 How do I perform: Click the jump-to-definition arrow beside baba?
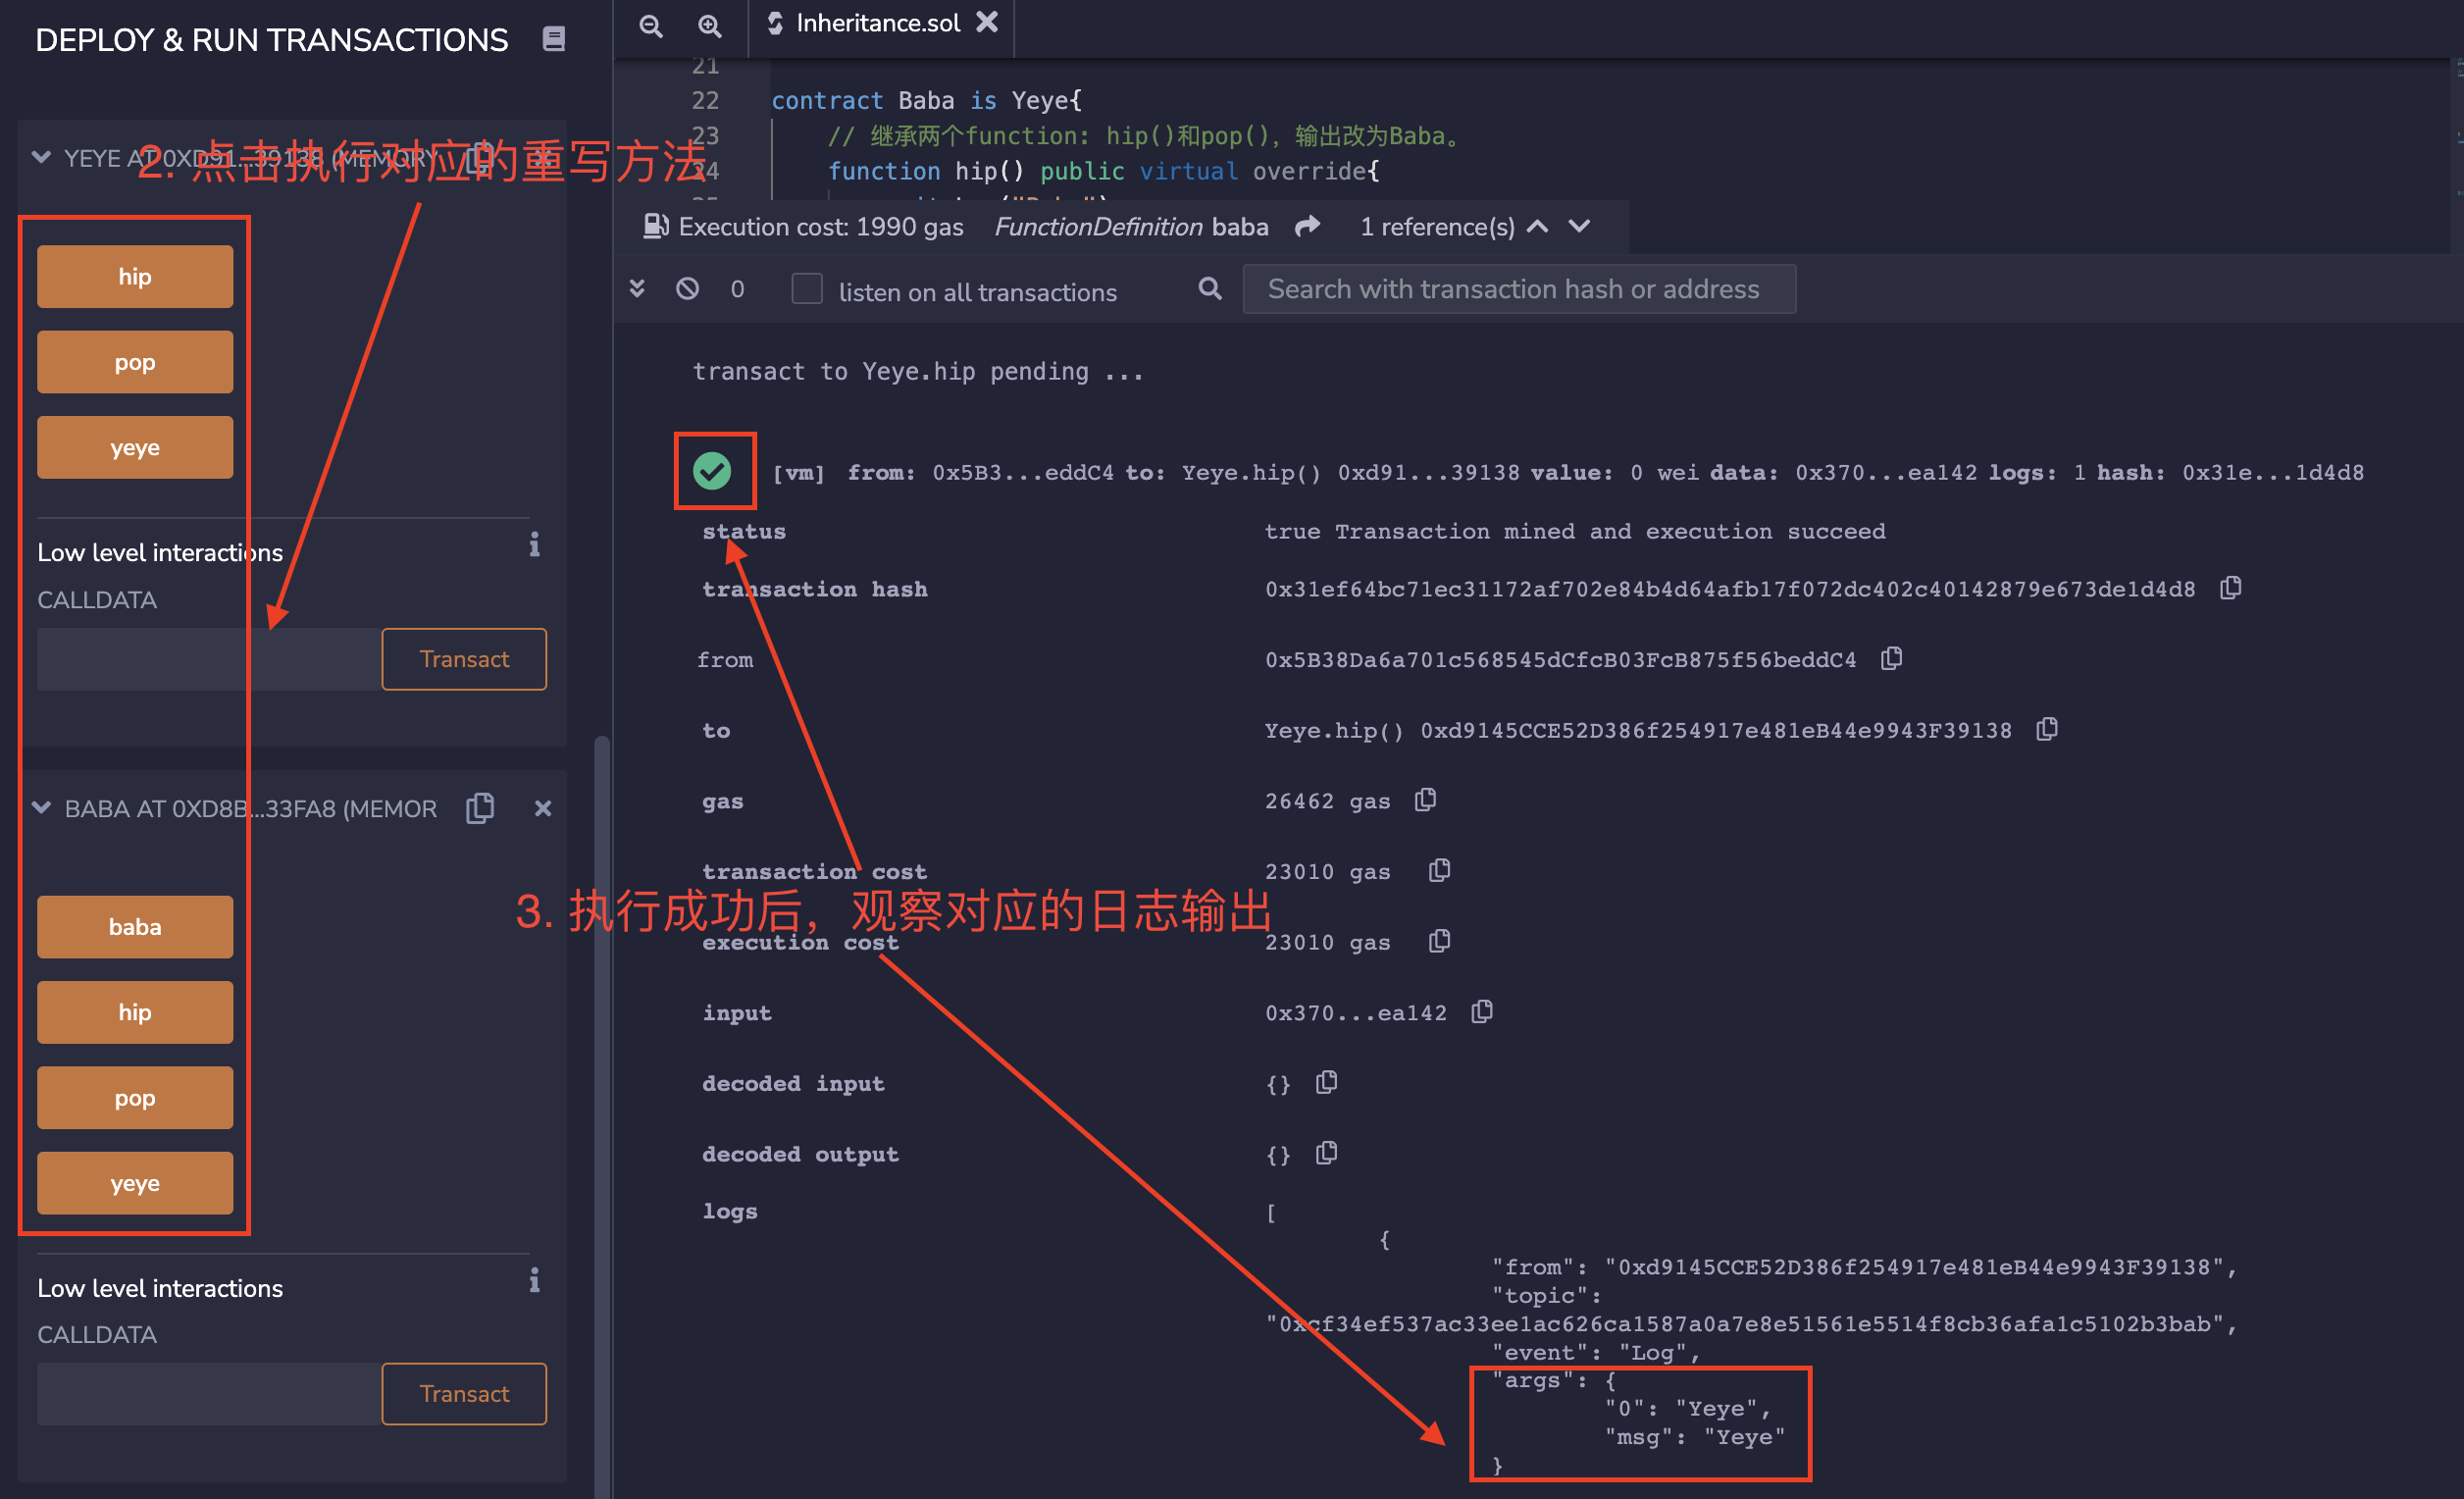click(x=1308, y=227)
